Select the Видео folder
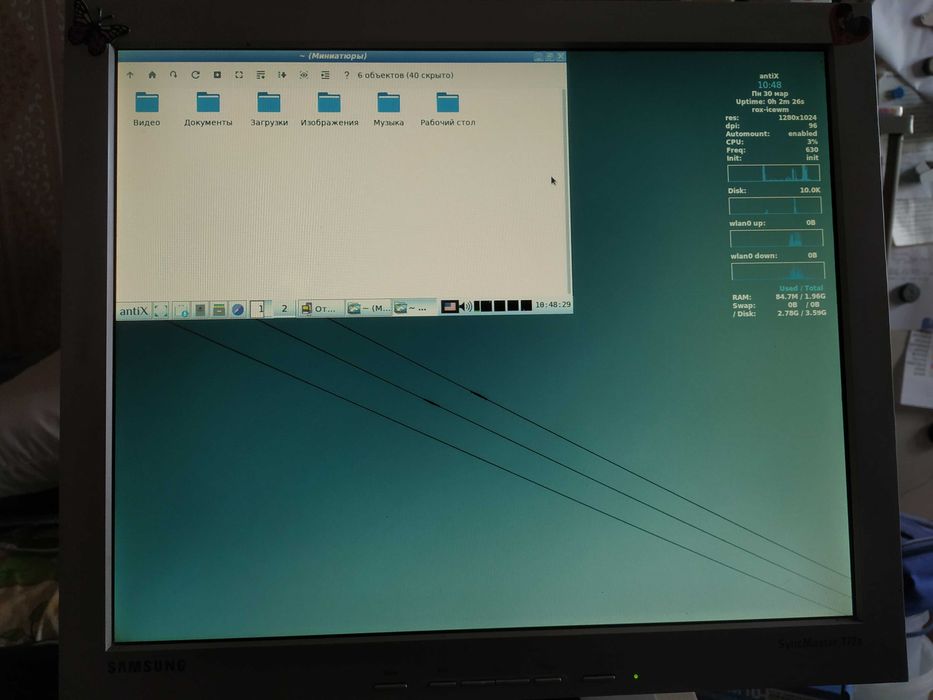Screen dimensions: 933x700 click(146, 109)
